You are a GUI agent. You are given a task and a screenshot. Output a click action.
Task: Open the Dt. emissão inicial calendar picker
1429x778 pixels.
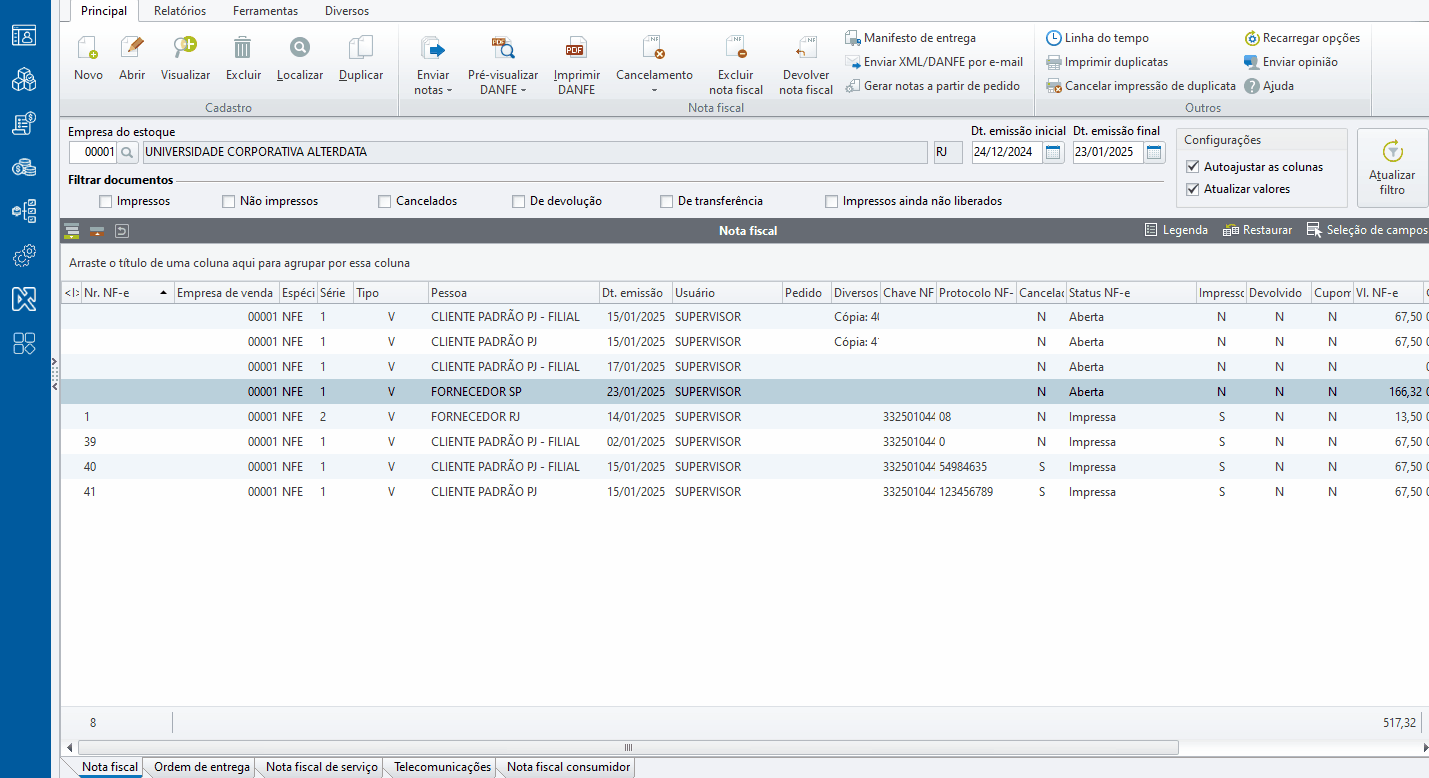point(1053,153)
